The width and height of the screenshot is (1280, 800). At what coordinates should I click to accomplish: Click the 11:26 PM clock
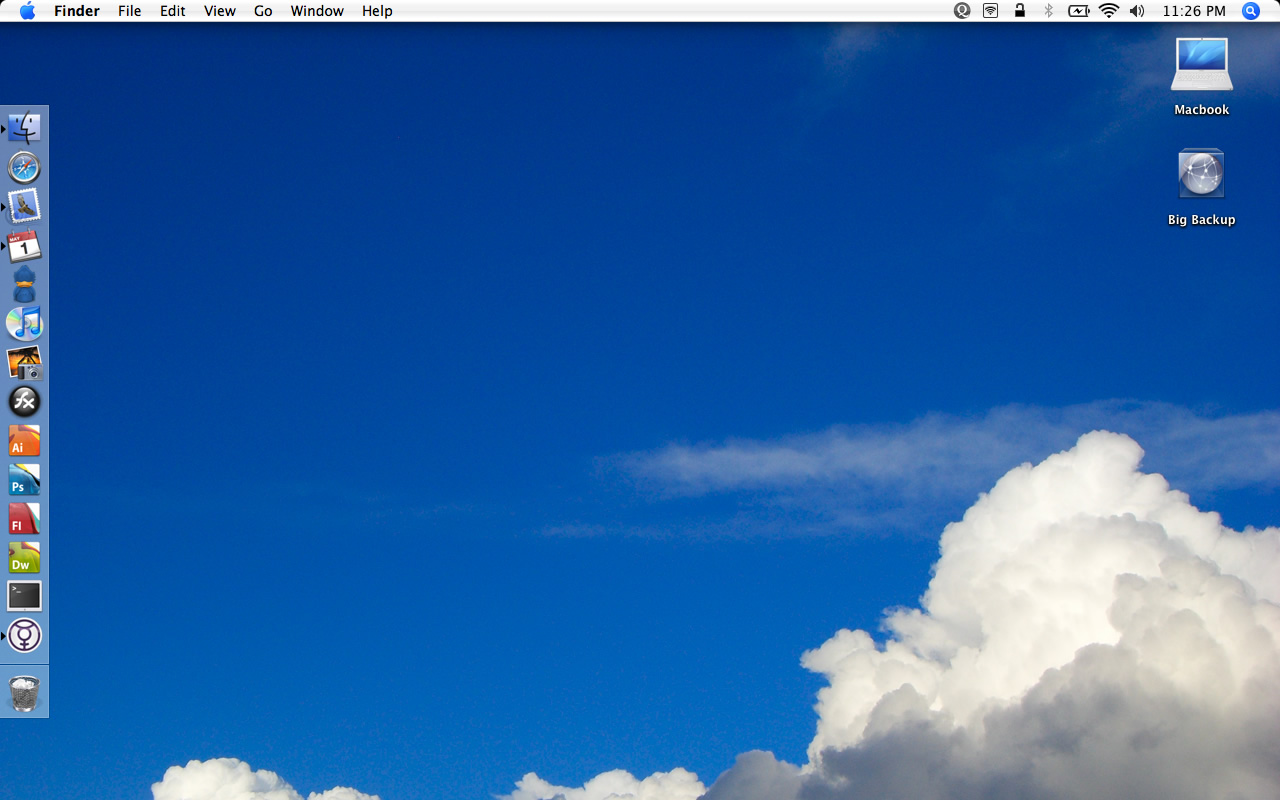(x=1194, y=11)
